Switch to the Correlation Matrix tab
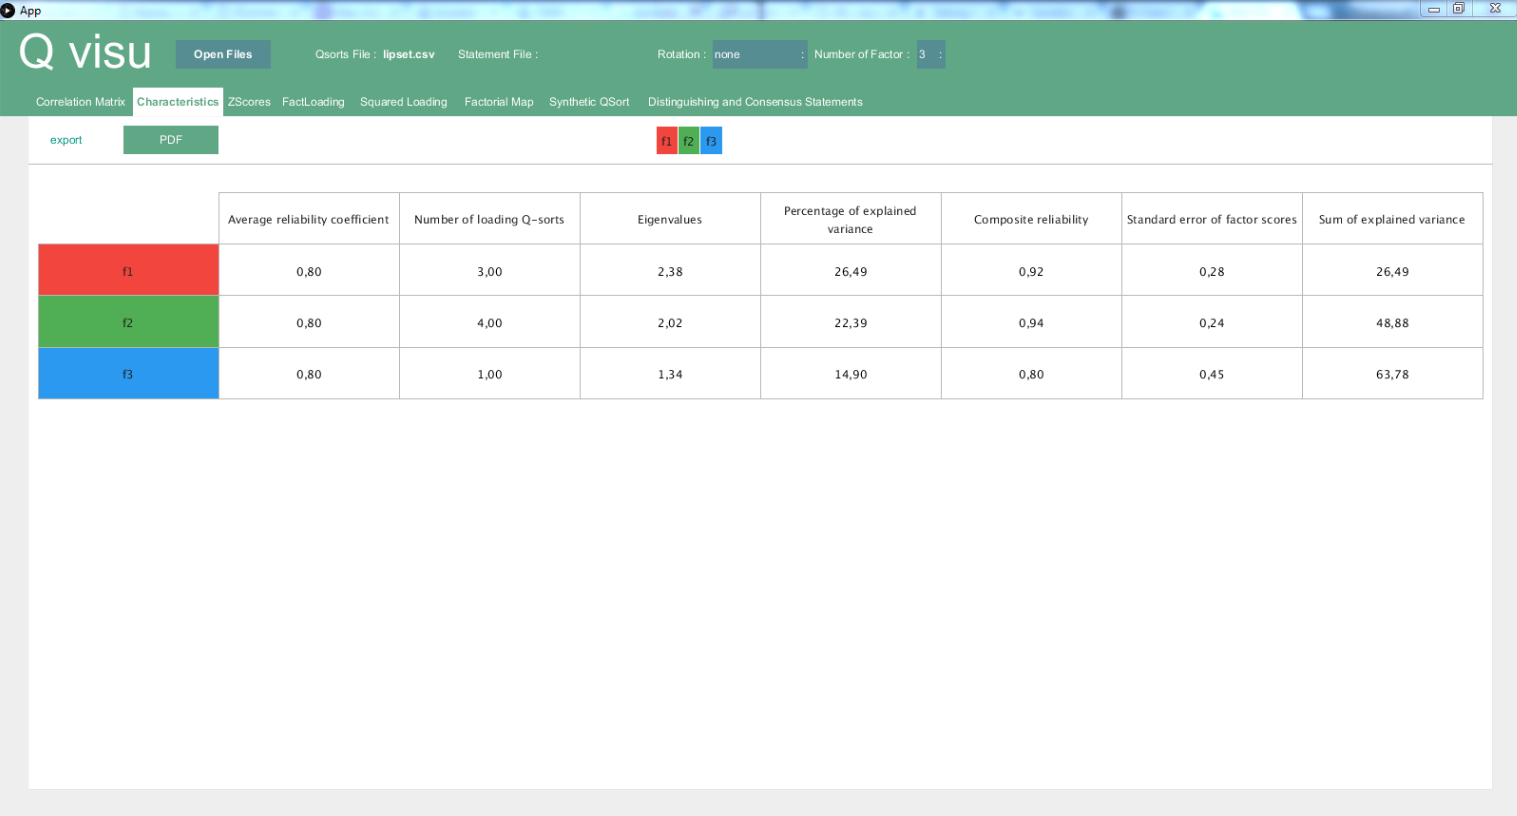This screenshot has width=1517, height=816. [x=81, y=102]
